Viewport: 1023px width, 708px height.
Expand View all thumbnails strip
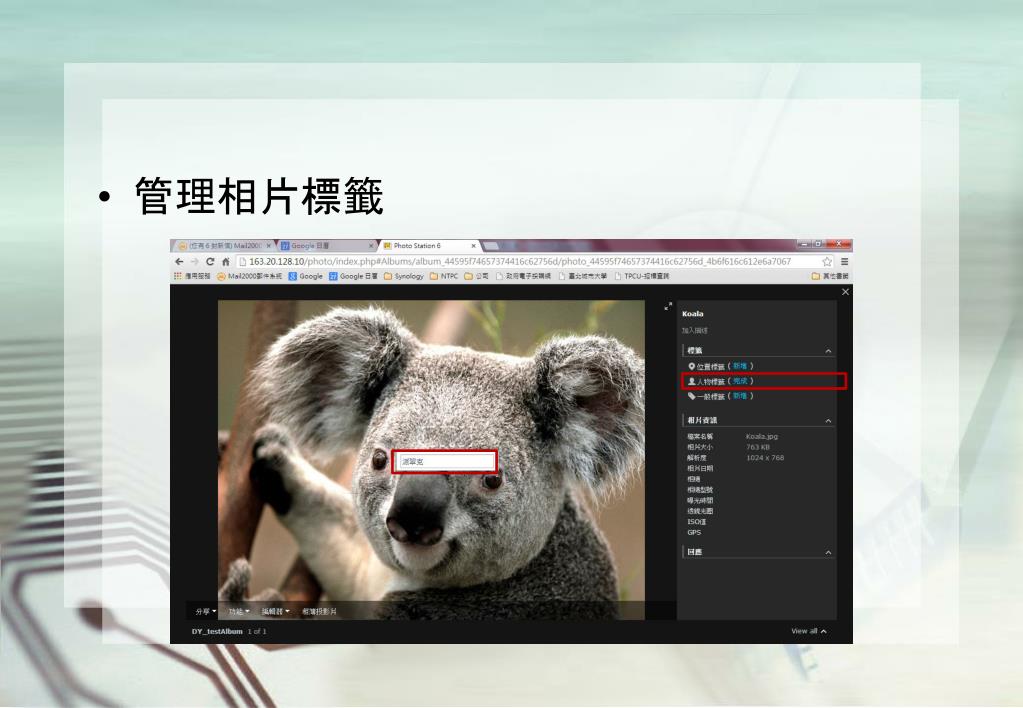tap(809, 631)
